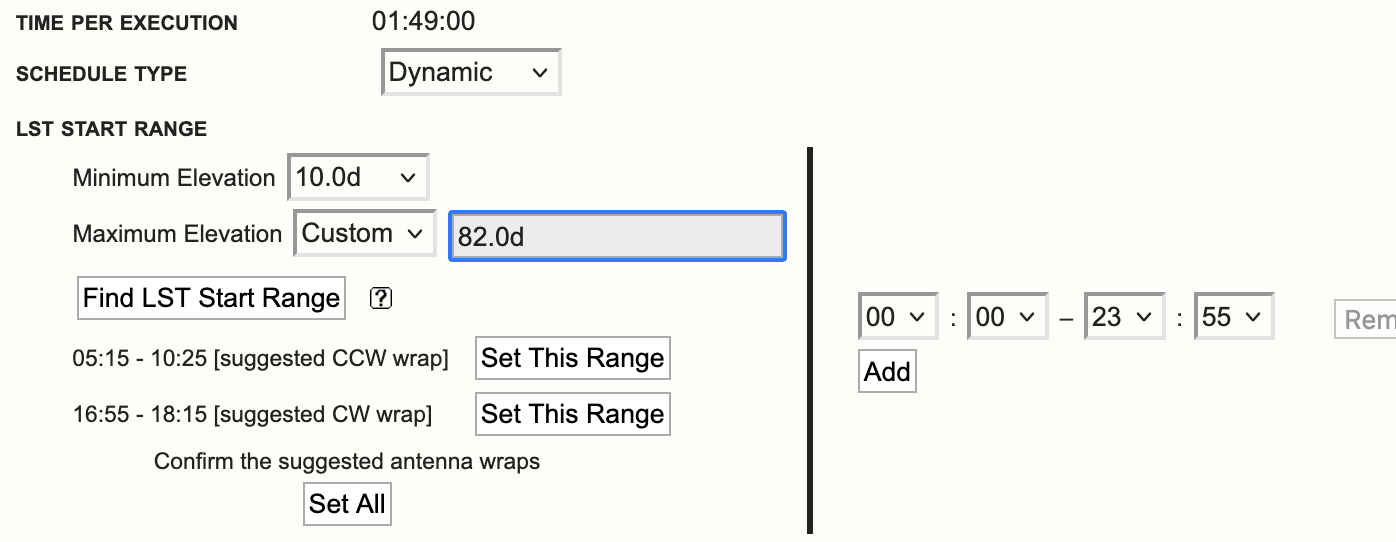Screen dimensions: 1396x542
Task: Click the Minimum Elevation label
Action: 173,178
